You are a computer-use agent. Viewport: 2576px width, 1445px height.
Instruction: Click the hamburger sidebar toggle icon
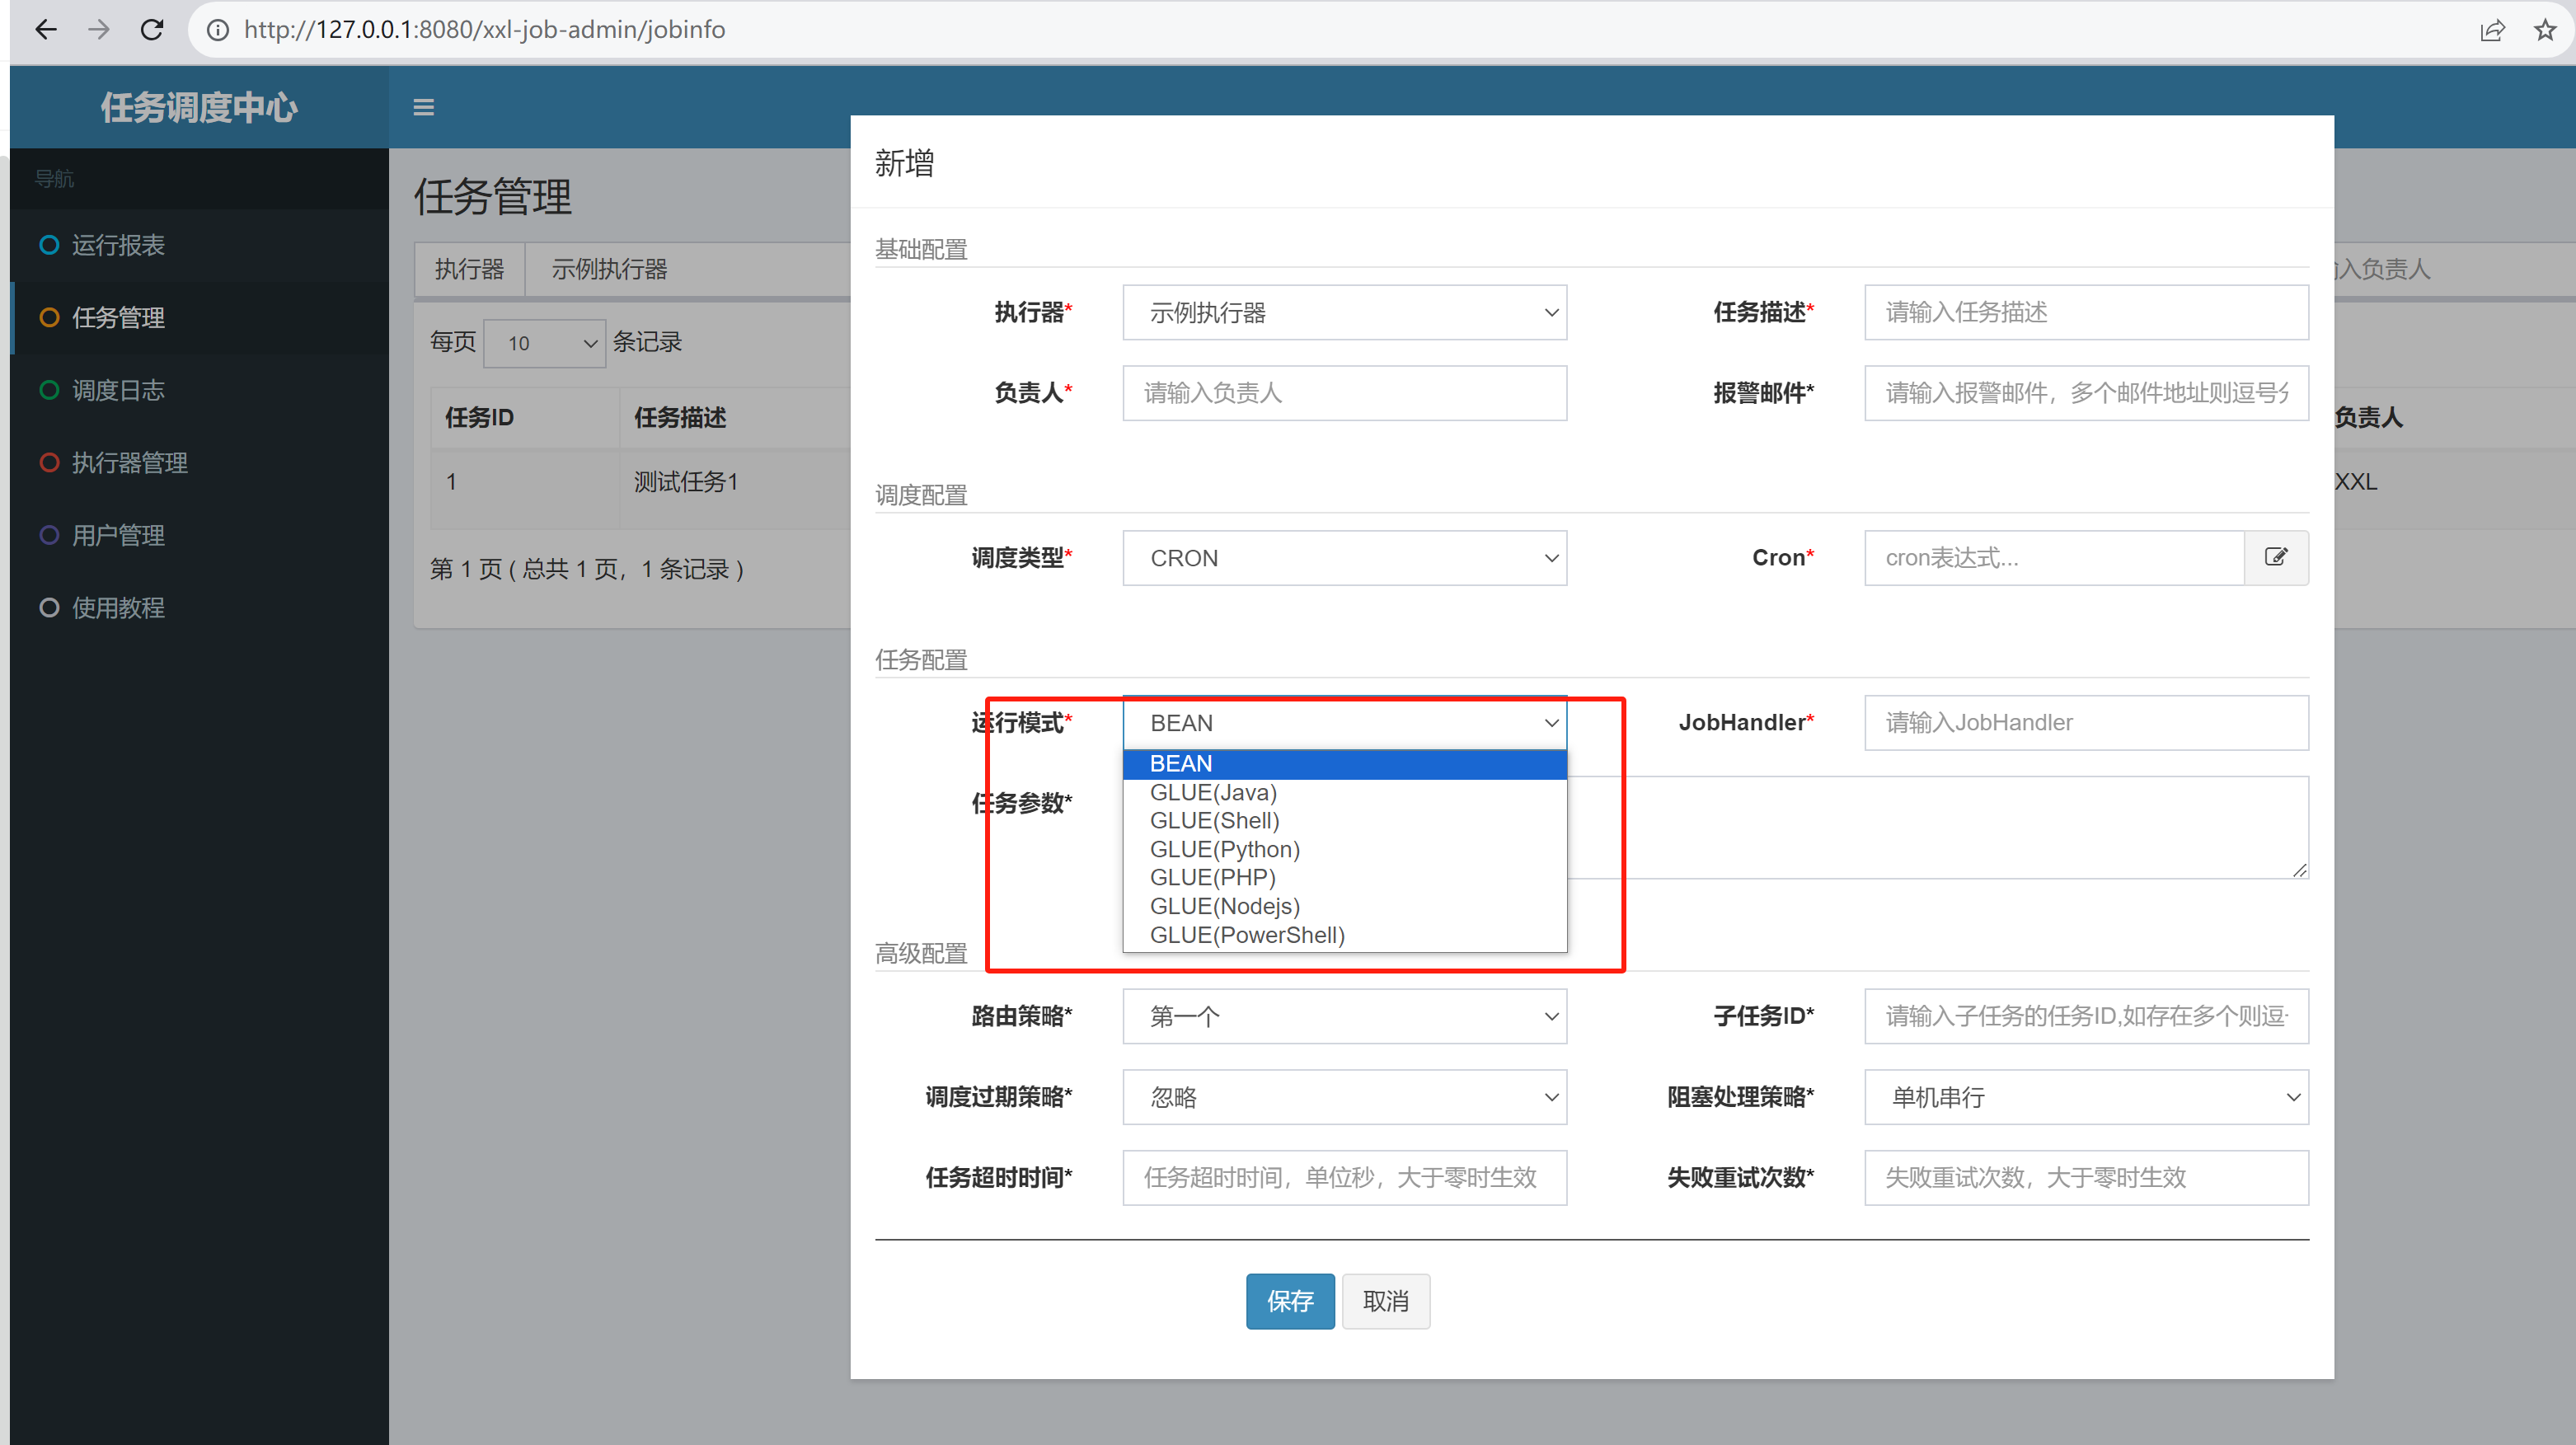[423, 107]
